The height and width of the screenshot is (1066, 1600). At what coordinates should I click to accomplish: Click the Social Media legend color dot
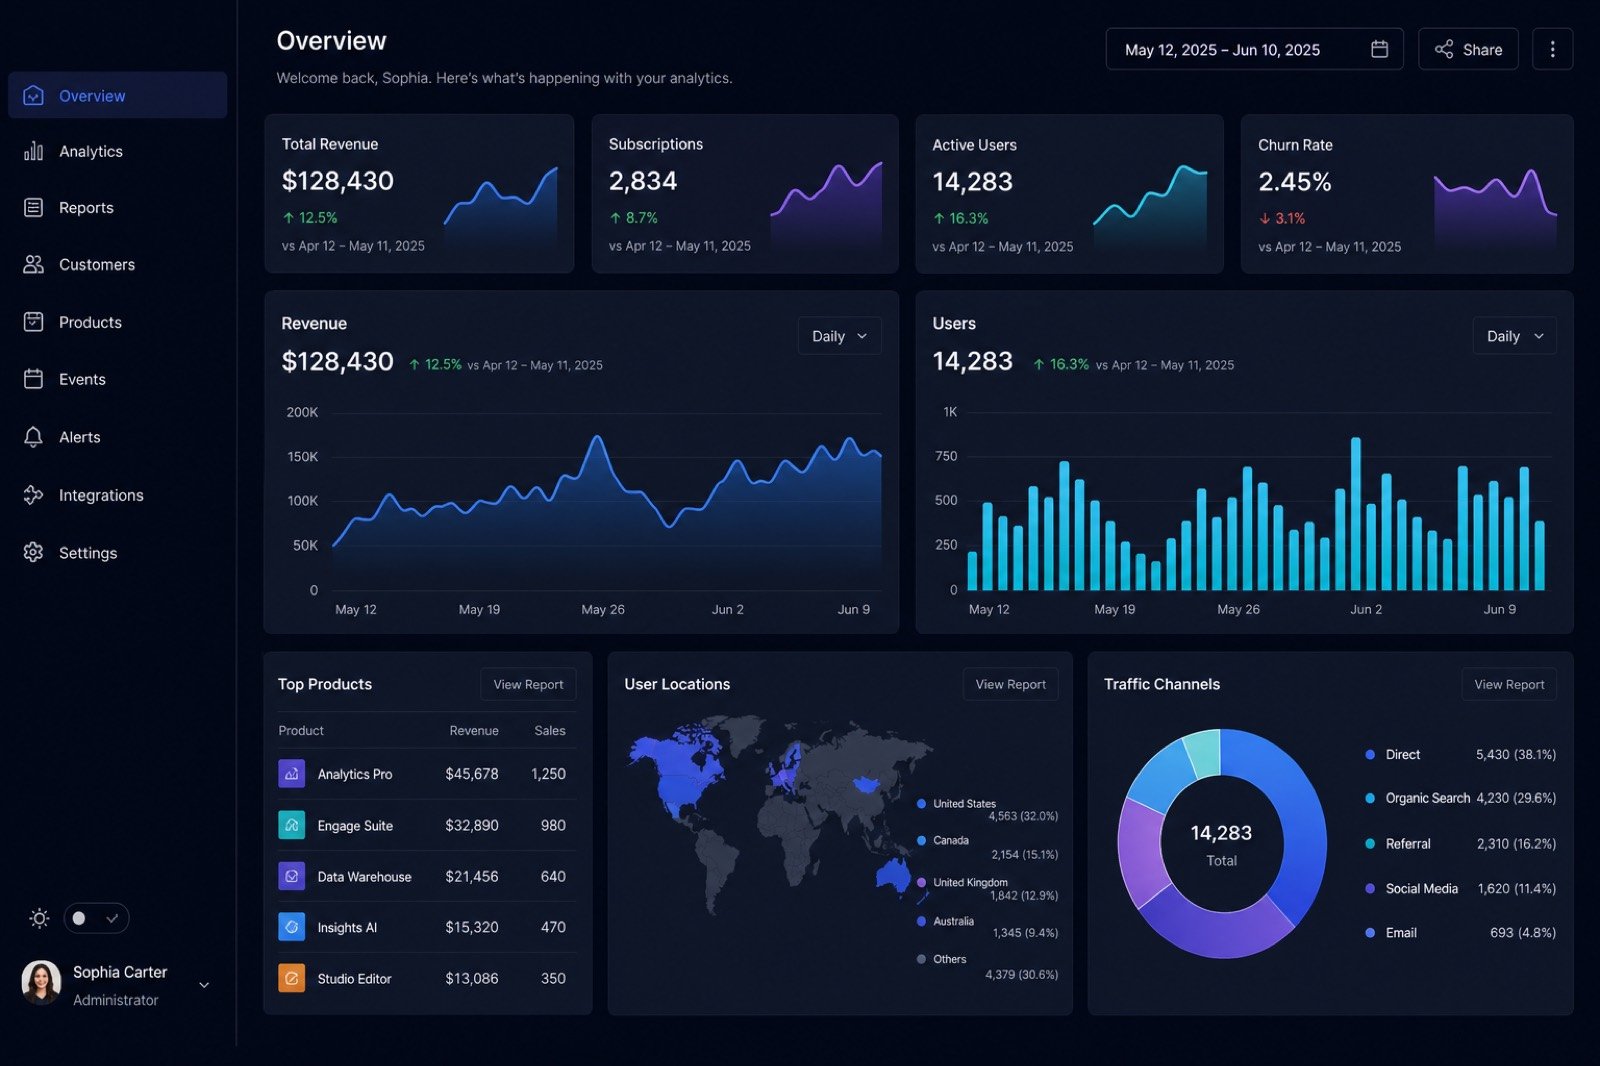(1370, 888)
